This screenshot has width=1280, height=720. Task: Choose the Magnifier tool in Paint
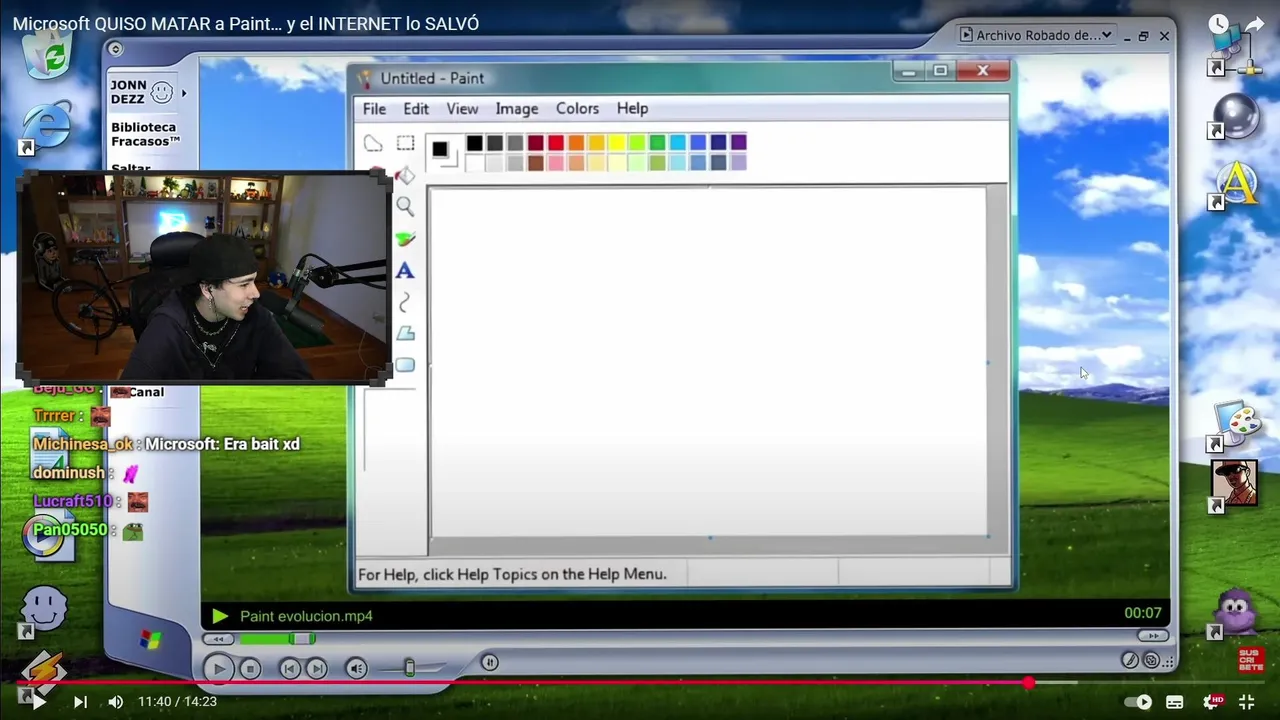[405, 206]
